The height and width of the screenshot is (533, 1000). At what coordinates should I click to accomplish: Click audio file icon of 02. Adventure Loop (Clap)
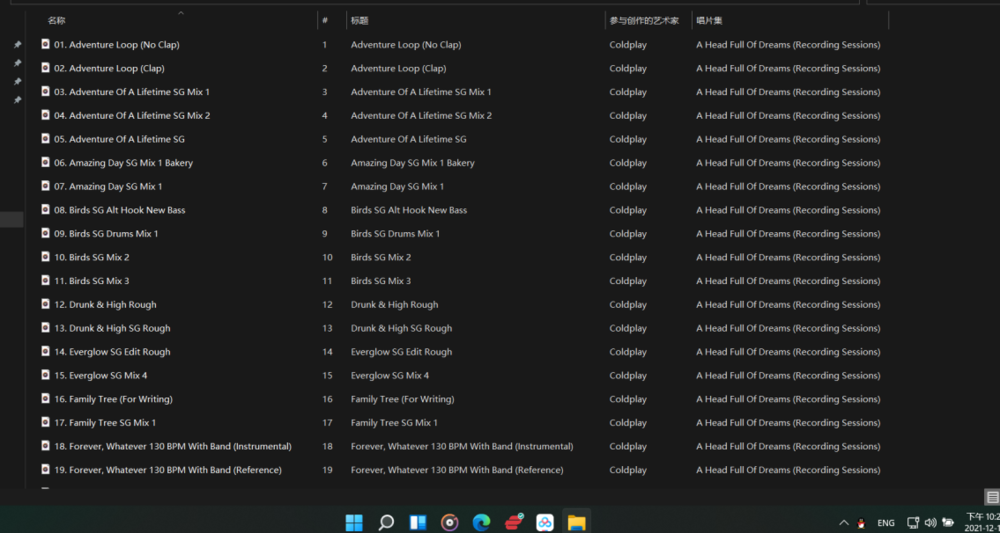pos(45,68)
